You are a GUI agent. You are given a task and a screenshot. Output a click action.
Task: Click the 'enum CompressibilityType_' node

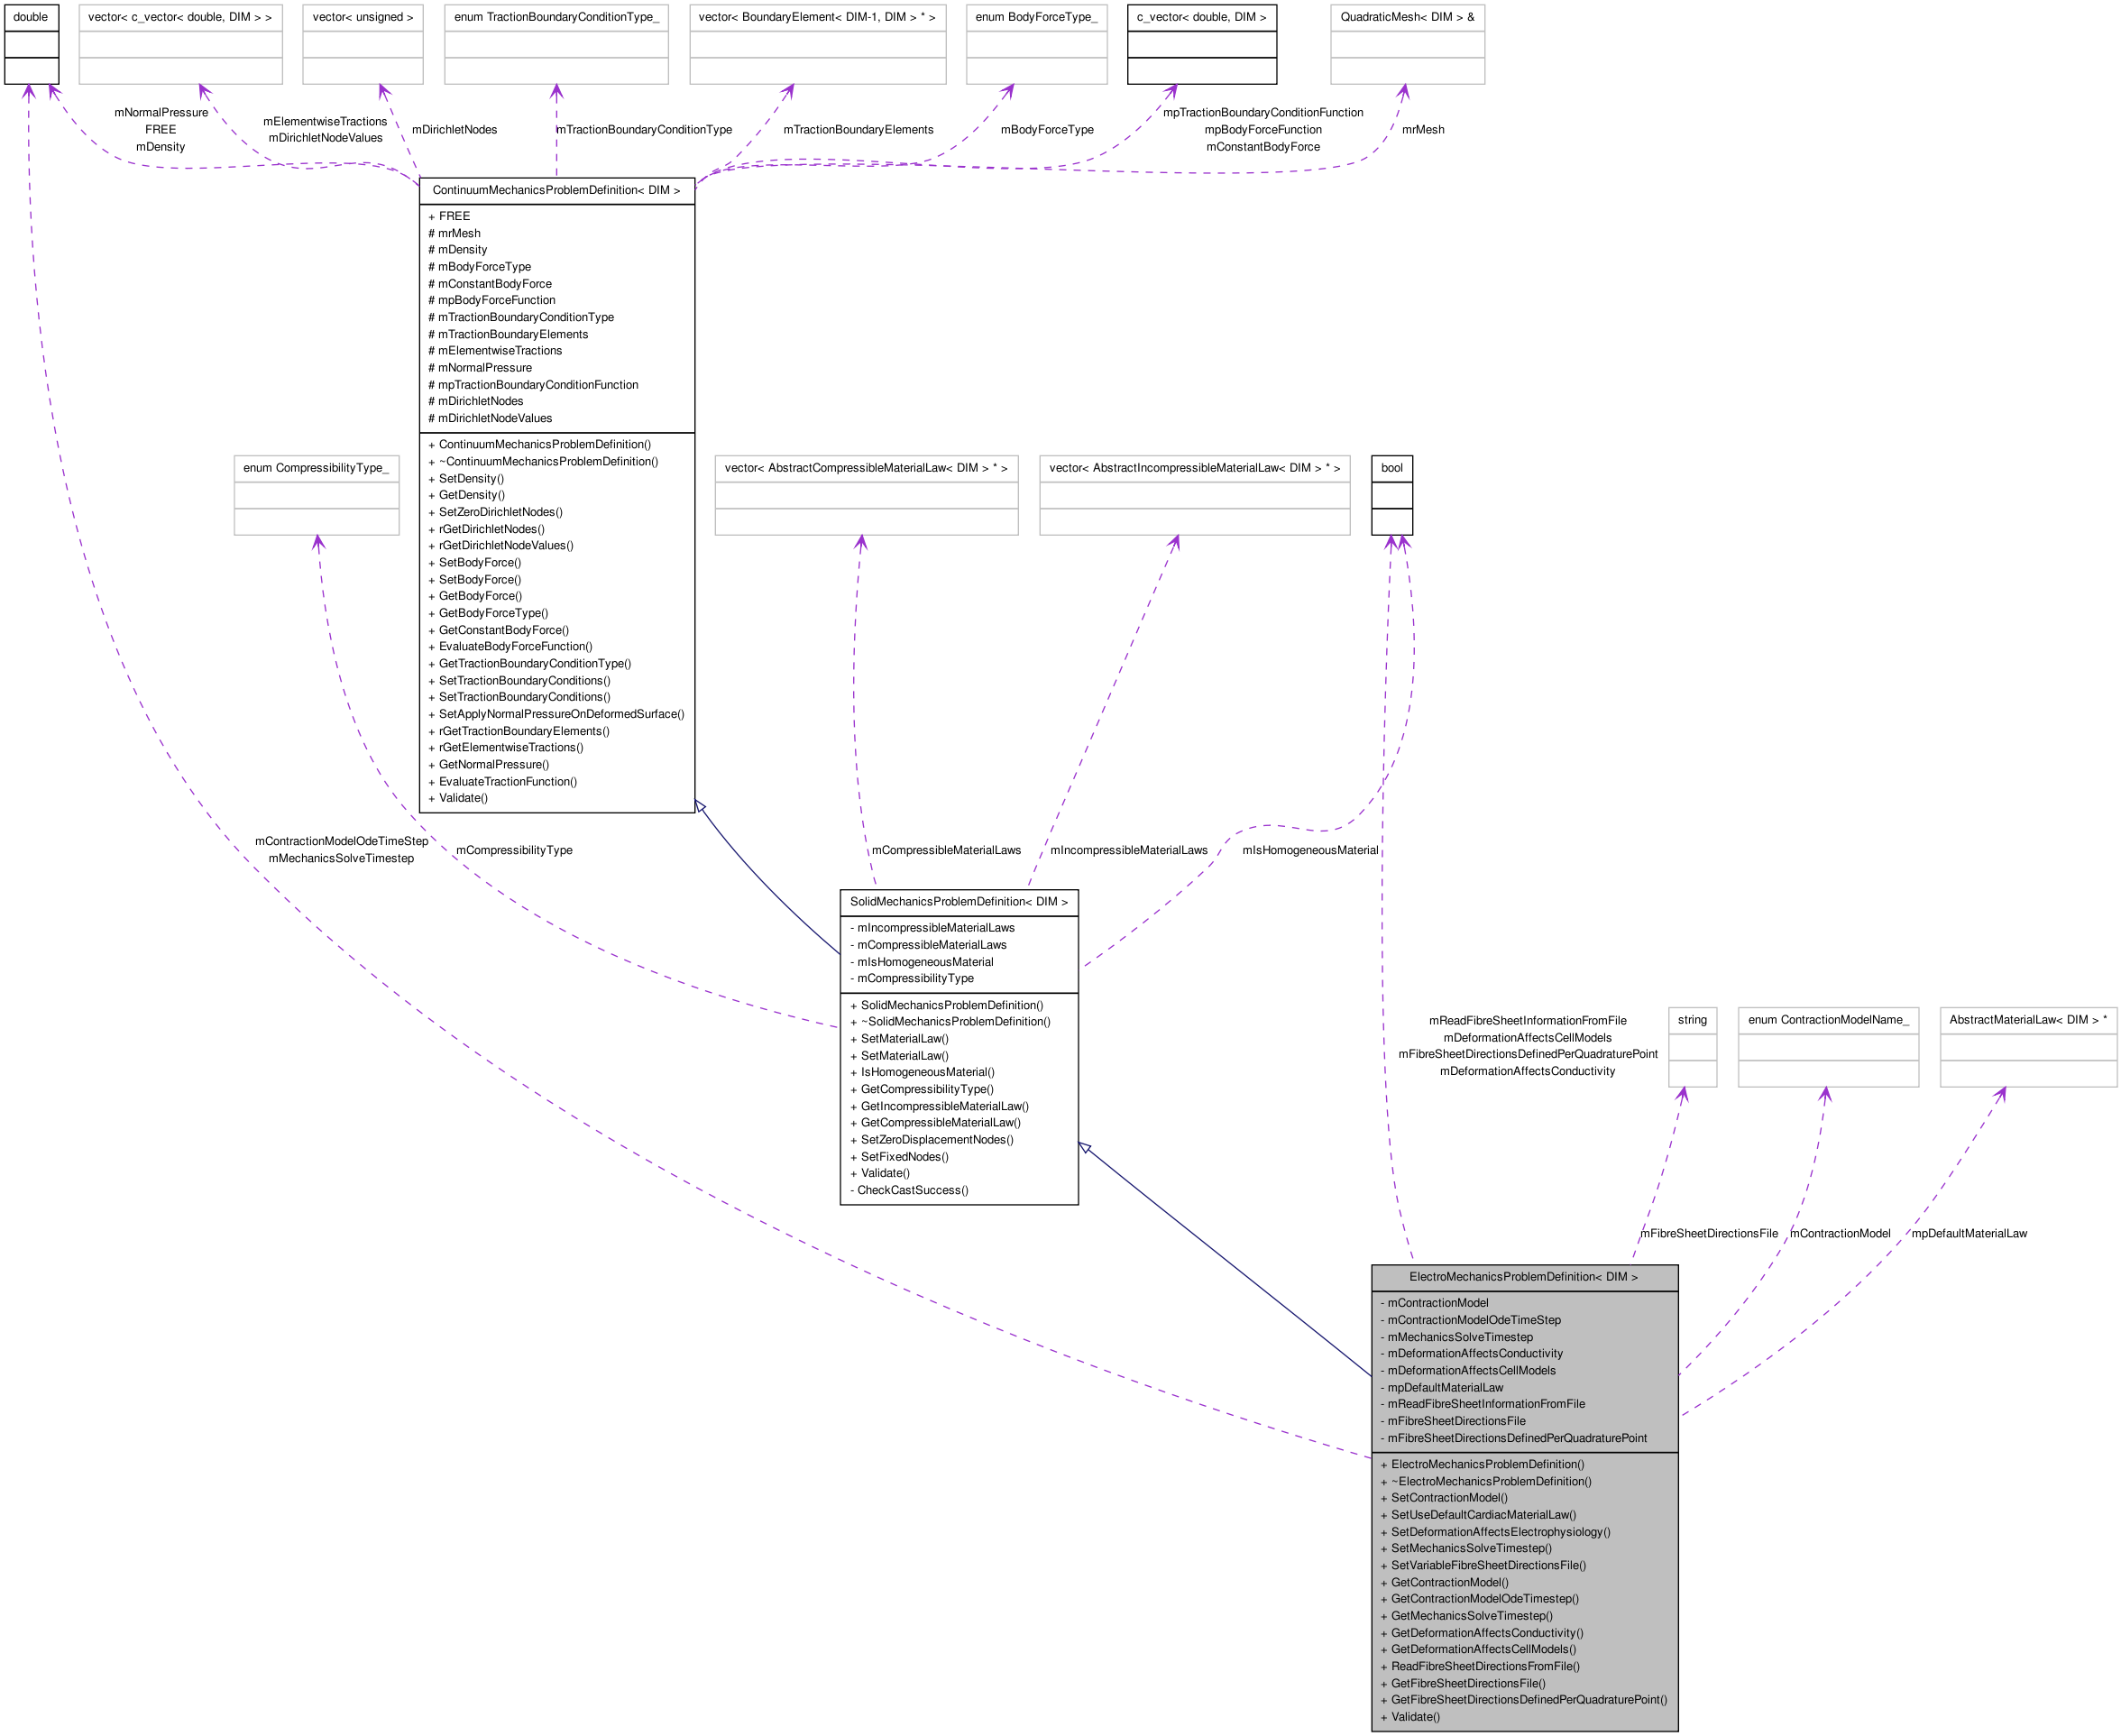point(316,495)
